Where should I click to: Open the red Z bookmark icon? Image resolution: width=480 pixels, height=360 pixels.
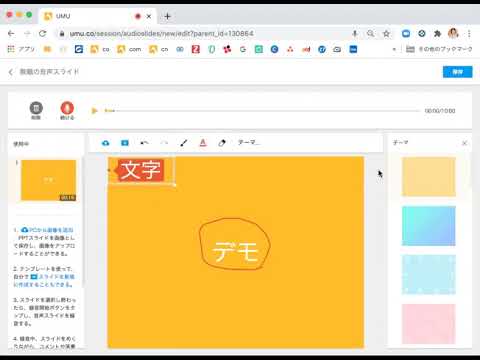point(196,49)
